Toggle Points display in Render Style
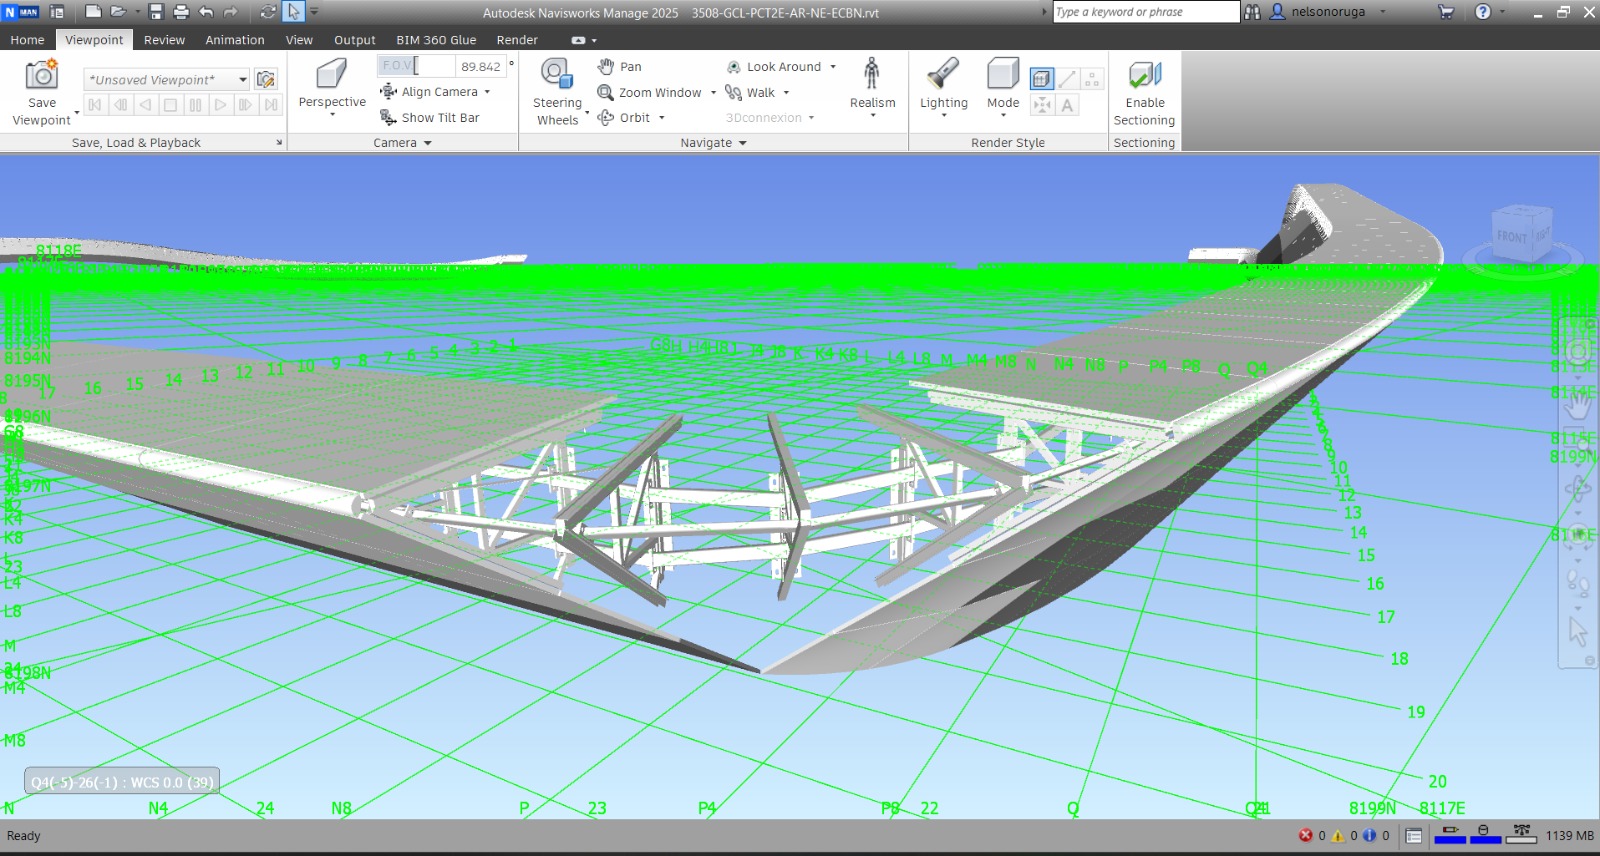Screen dimensions: 1600x856 1092,79
